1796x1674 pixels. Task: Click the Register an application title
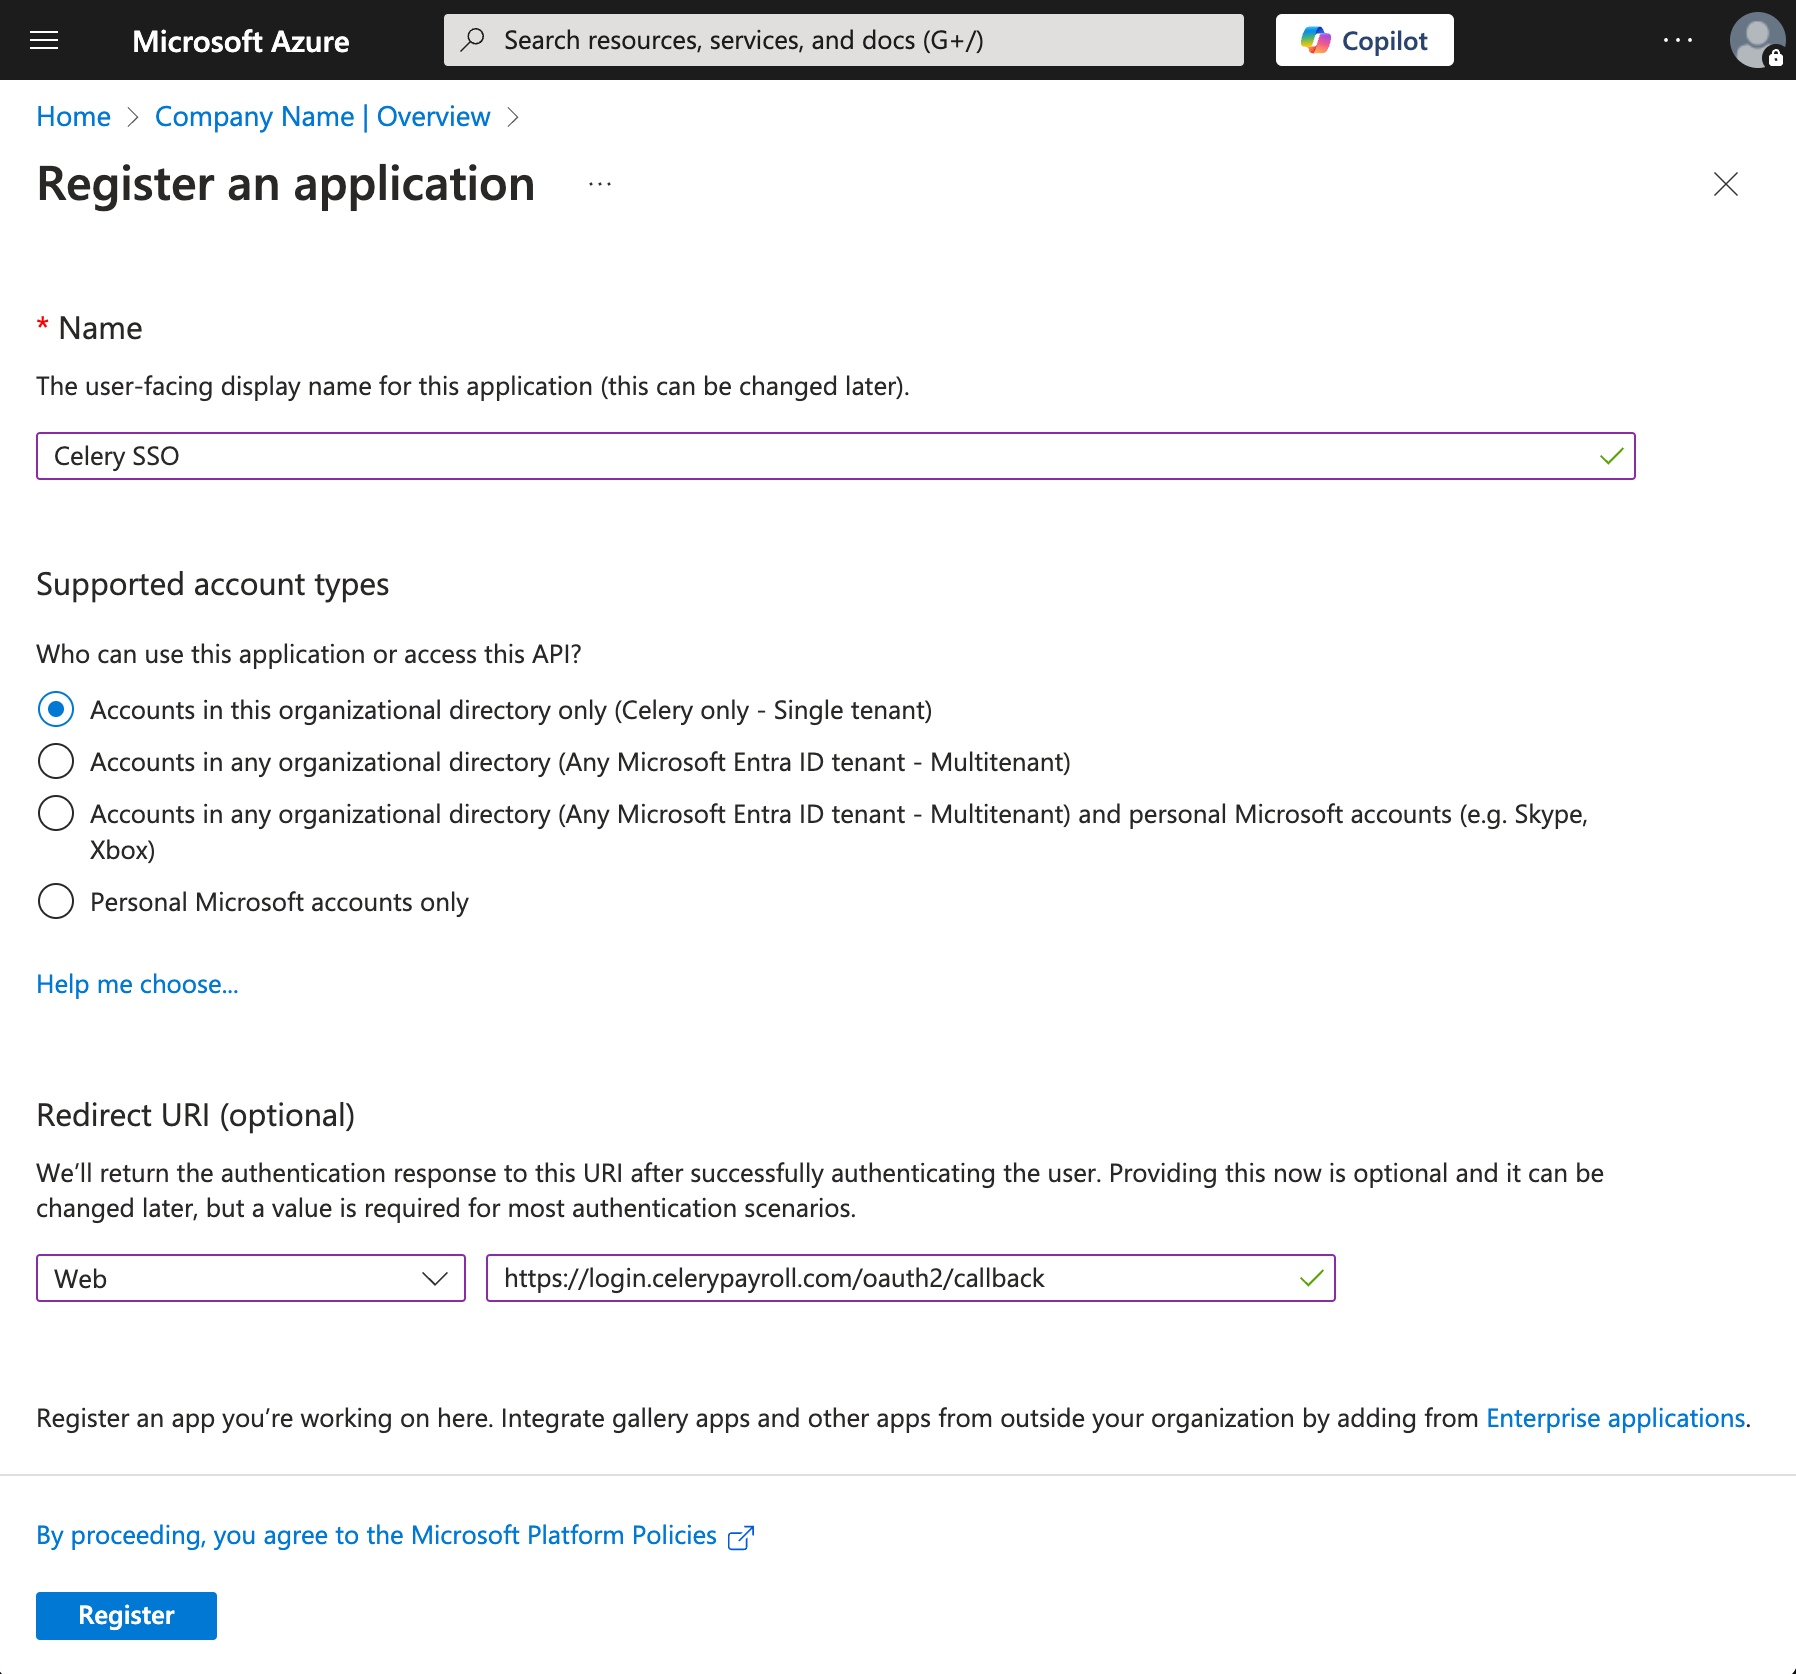[286, 184]
